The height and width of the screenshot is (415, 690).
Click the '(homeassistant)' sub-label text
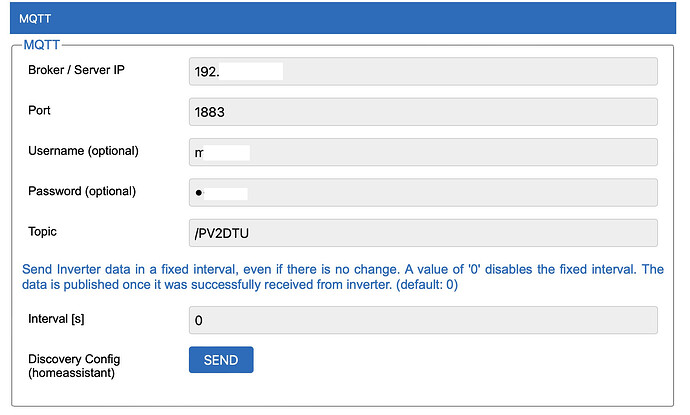71,373
